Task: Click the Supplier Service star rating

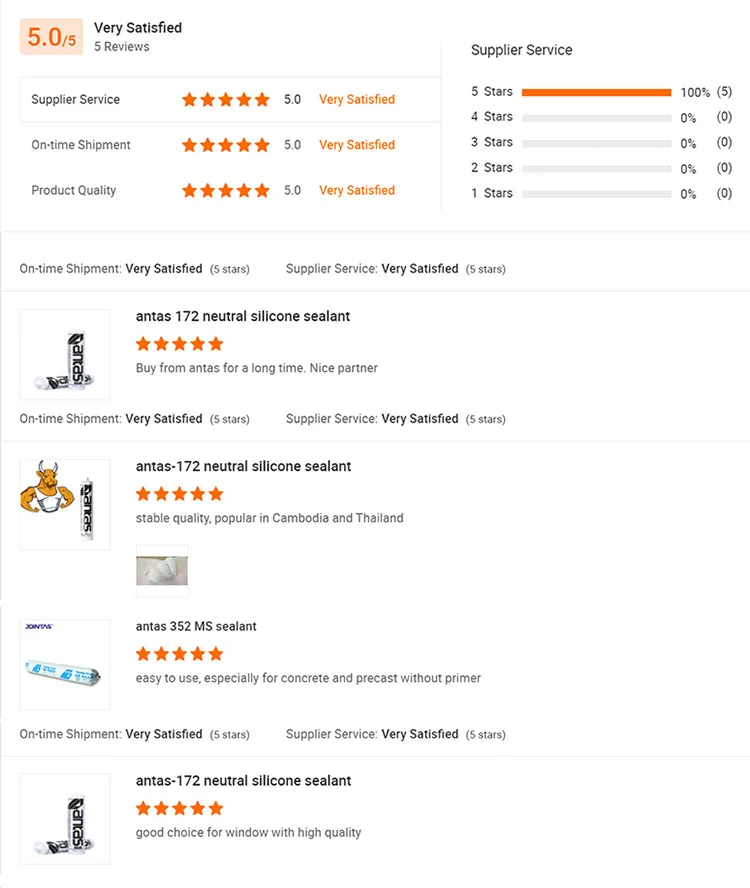Action: (x=226, y=100)
